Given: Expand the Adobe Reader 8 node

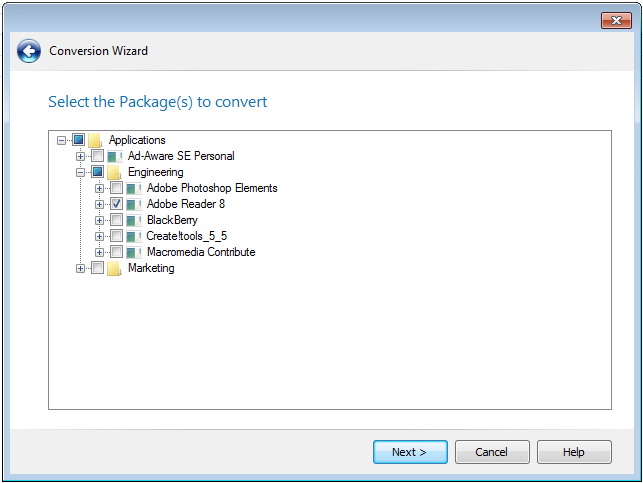Looking at the screenshot, I should [100, 204].
